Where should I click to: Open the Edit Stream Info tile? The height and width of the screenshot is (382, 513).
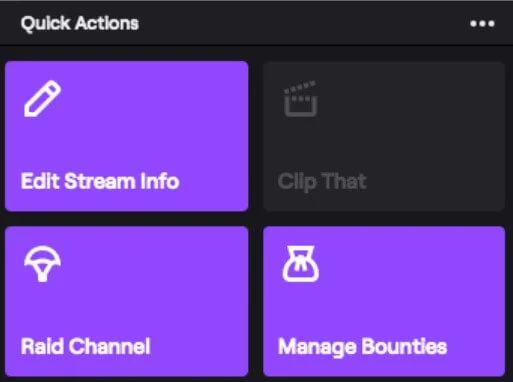pos(127,136)
